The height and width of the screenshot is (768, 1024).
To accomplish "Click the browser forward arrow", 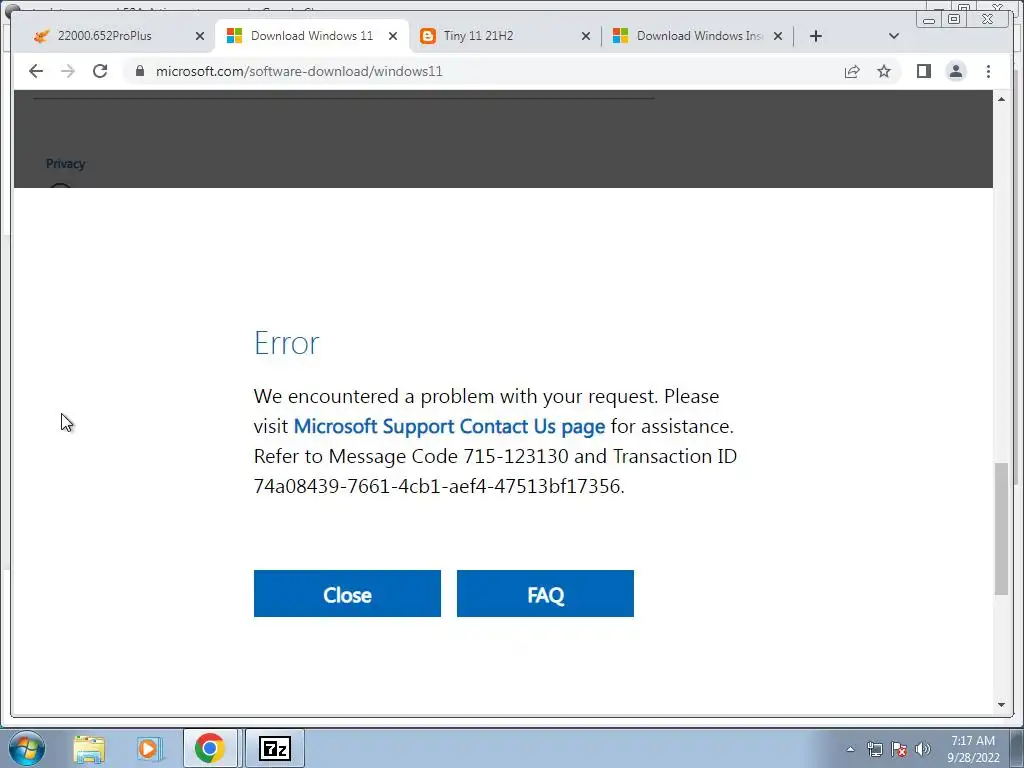I will [68, 71].
